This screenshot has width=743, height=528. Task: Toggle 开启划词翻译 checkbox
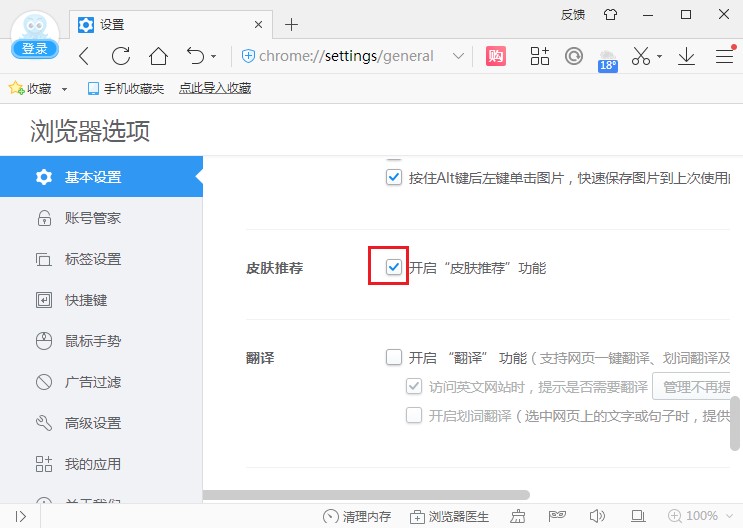pos(414,415)
